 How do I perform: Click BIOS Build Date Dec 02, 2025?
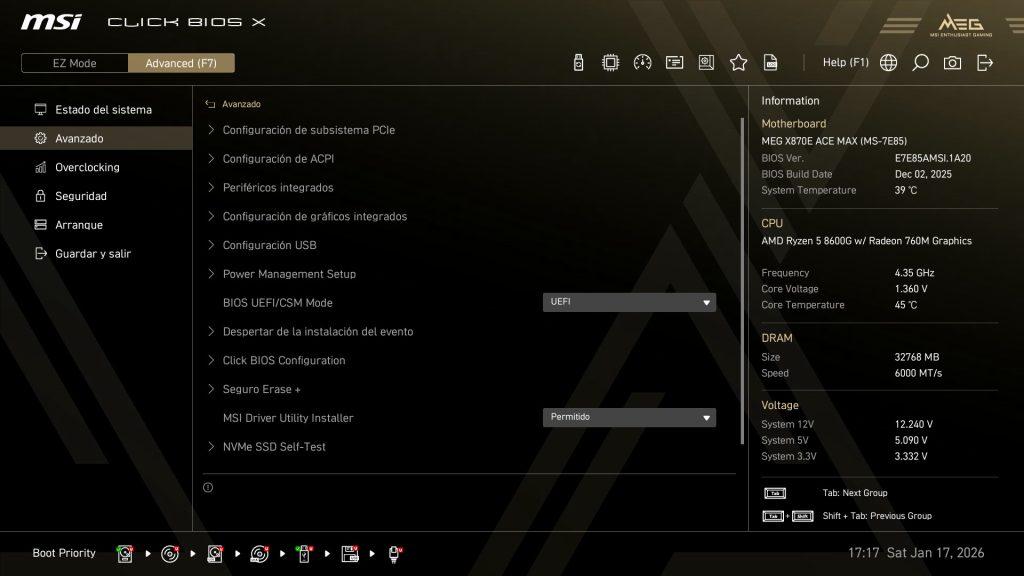point(923,174)
